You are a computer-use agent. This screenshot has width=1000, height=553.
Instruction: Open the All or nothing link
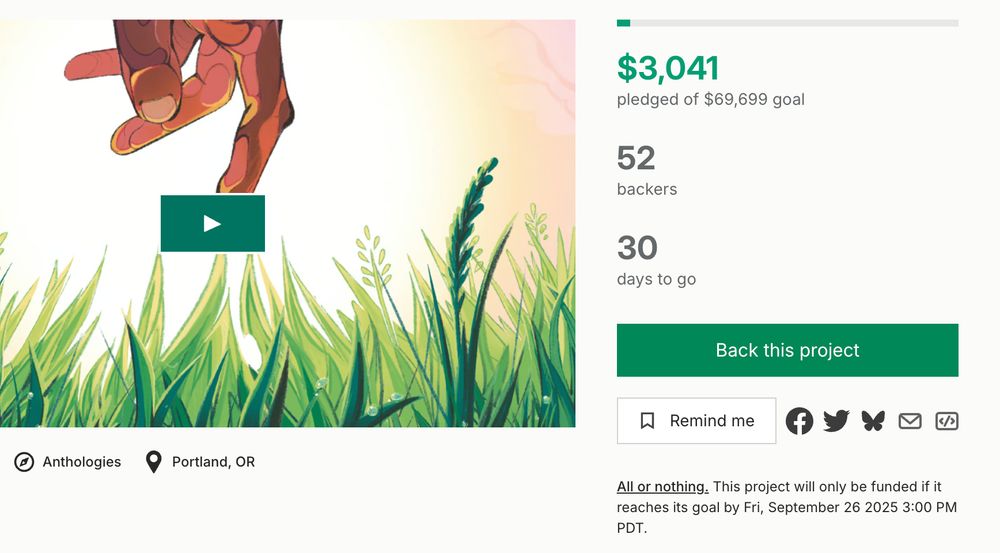662,487
